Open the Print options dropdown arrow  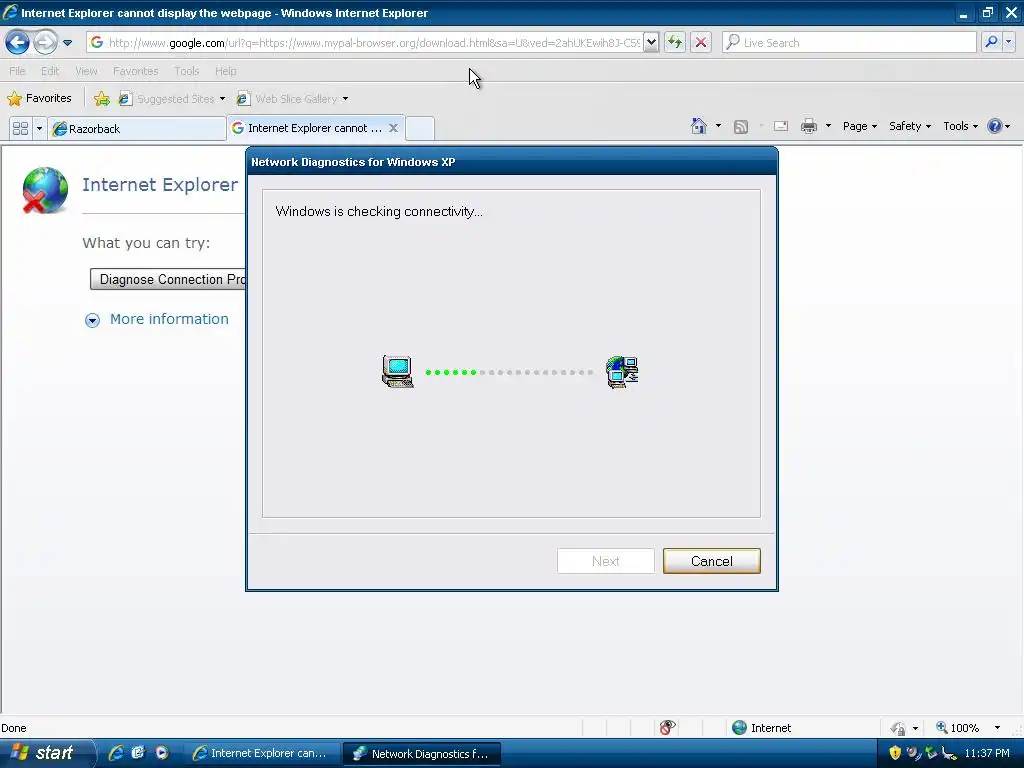click(x=828, y=126)
